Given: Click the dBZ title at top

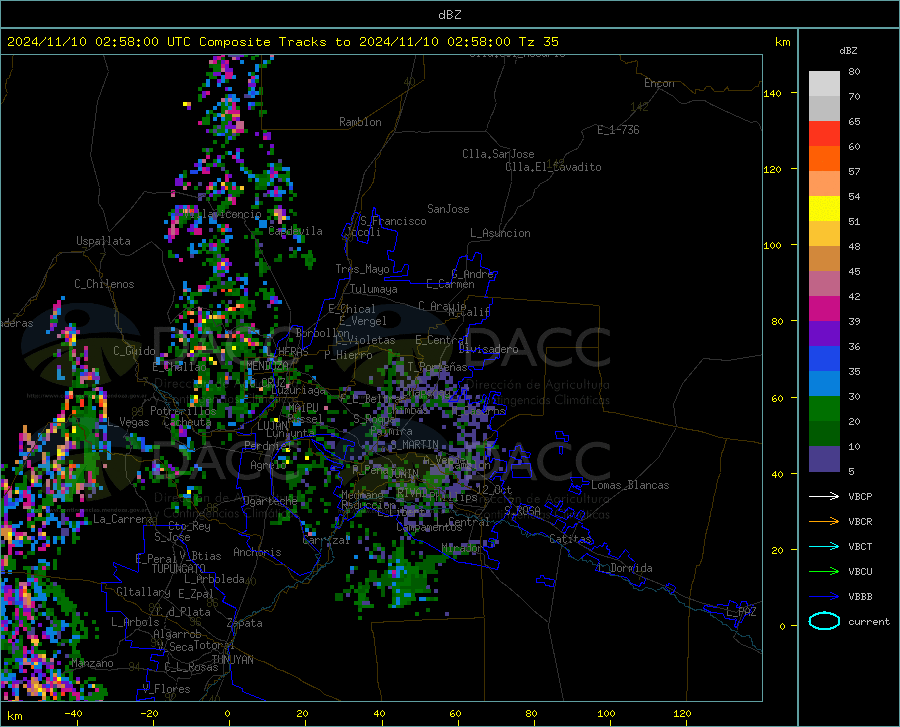Looking at the screenshot, I should (449, 15).
